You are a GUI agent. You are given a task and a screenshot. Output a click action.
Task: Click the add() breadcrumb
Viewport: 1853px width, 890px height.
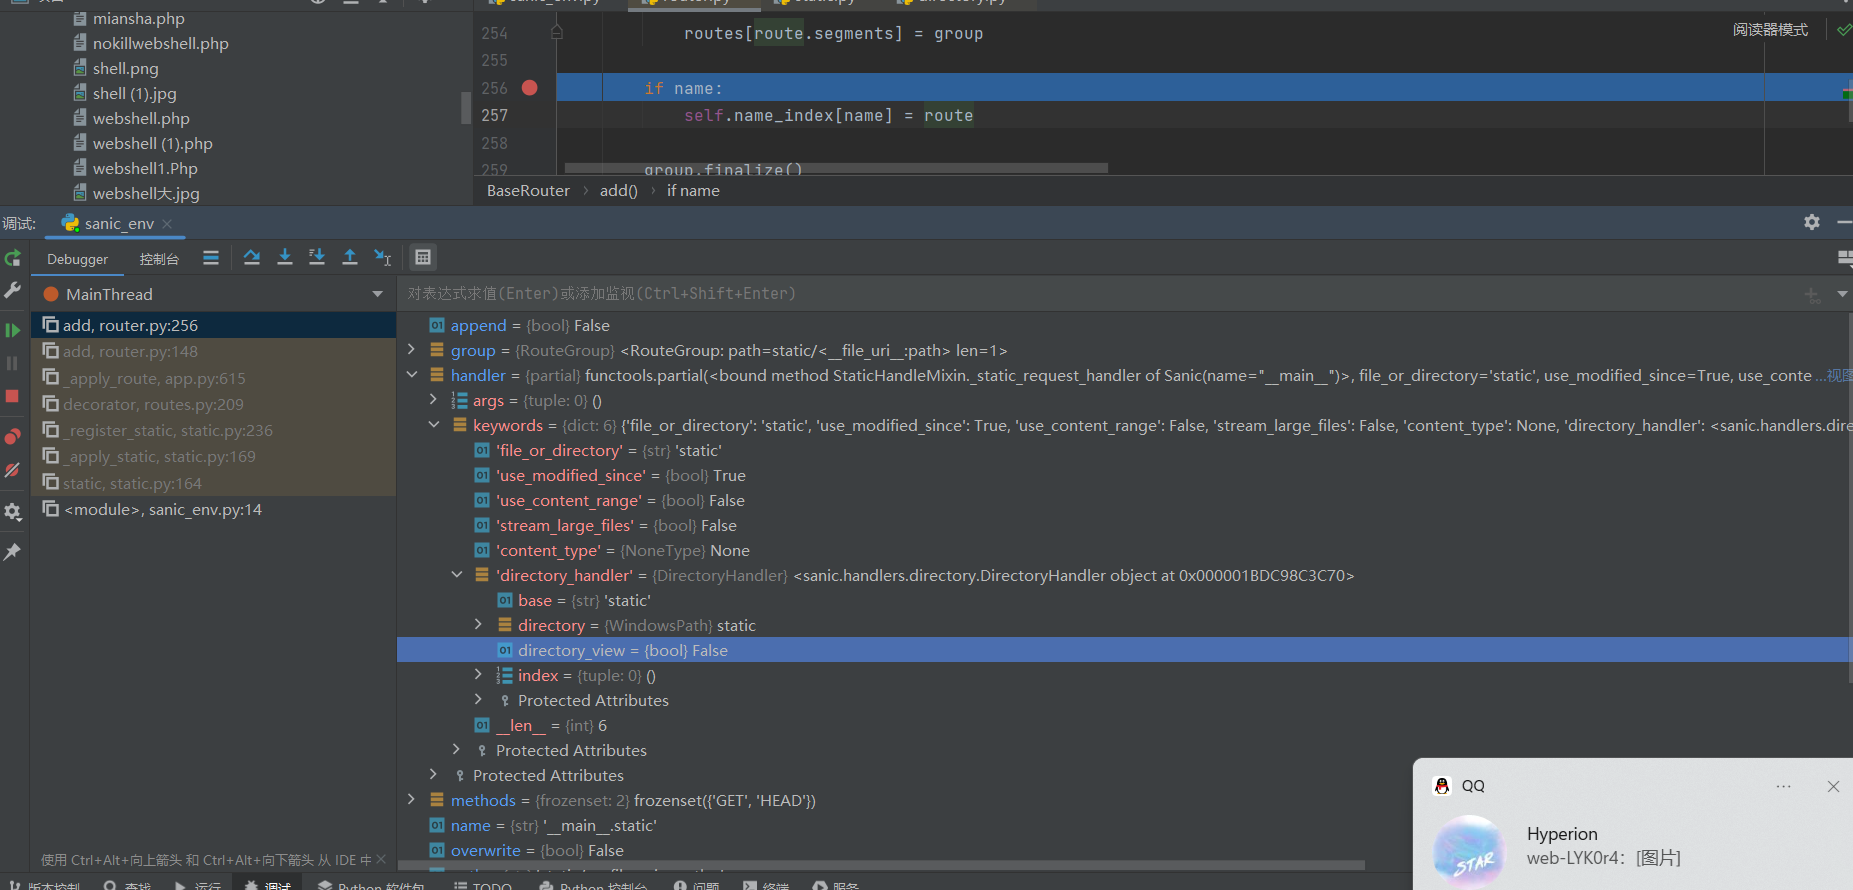point(619,190)
